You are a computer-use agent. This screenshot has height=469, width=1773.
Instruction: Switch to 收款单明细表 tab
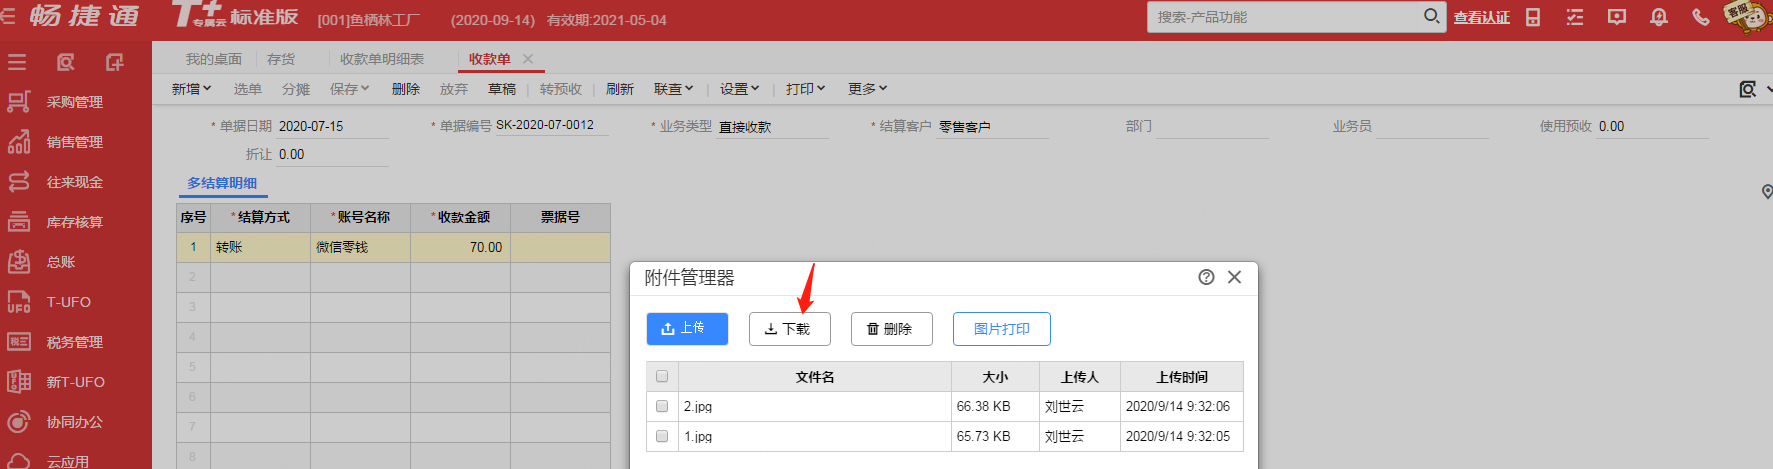tap(382, 59)
